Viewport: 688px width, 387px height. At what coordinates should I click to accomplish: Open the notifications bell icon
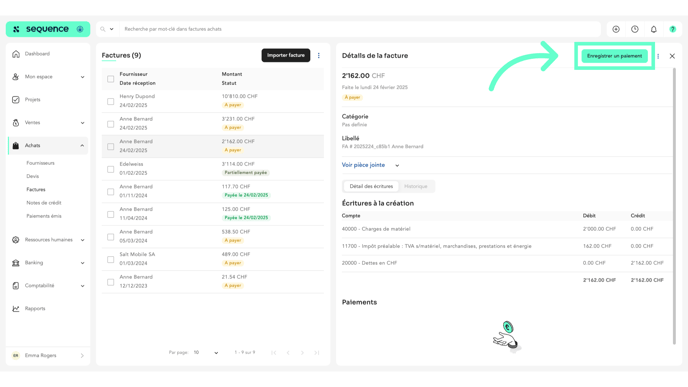653,29
